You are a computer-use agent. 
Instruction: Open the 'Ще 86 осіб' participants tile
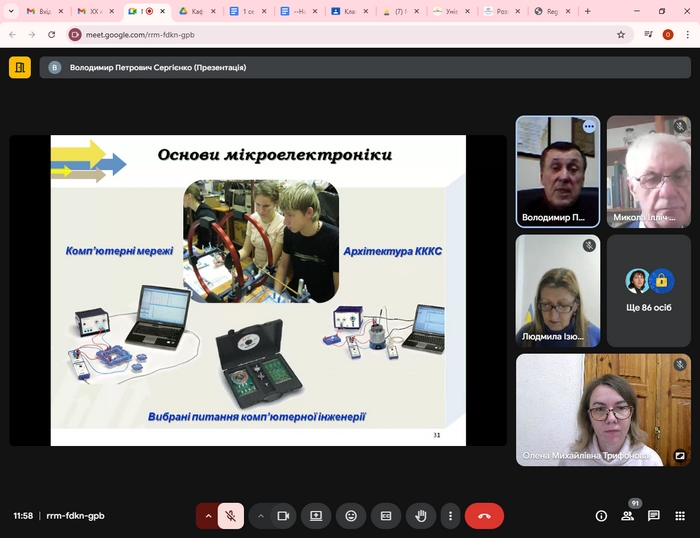(x=649, y=291)
